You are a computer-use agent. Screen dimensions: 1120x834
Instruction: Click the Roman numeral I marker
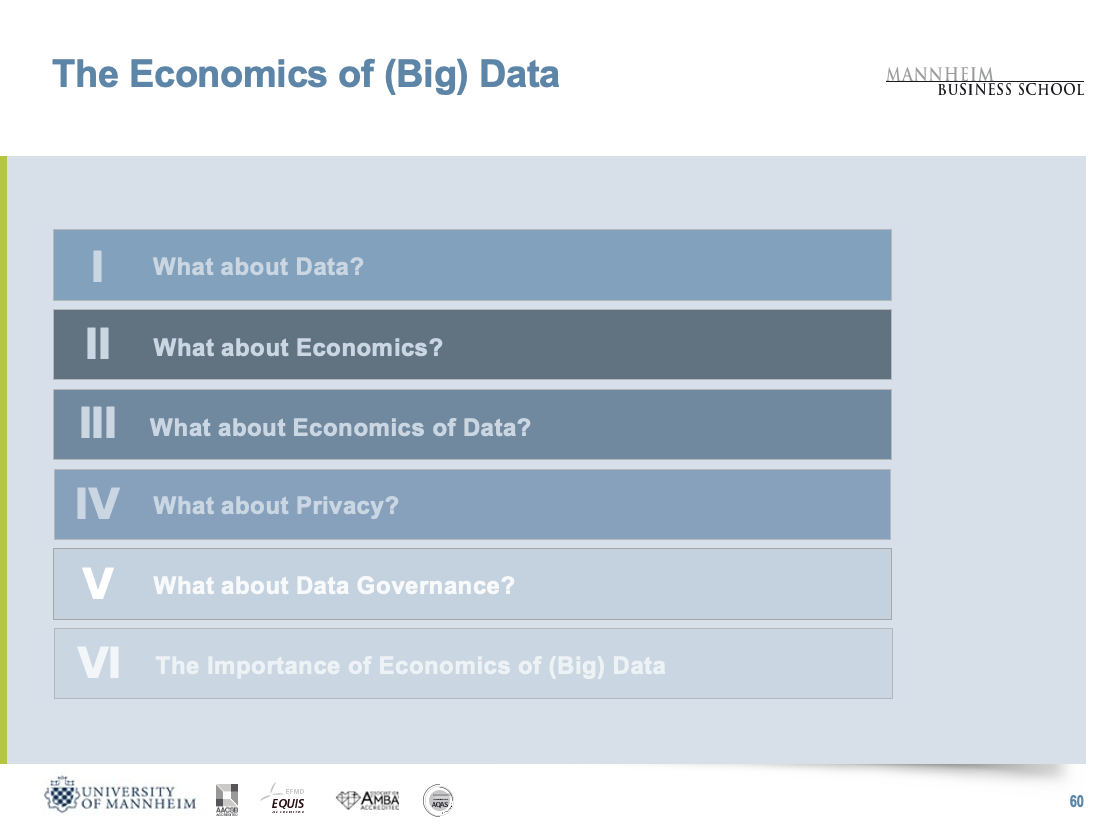[x=97, y=266]
